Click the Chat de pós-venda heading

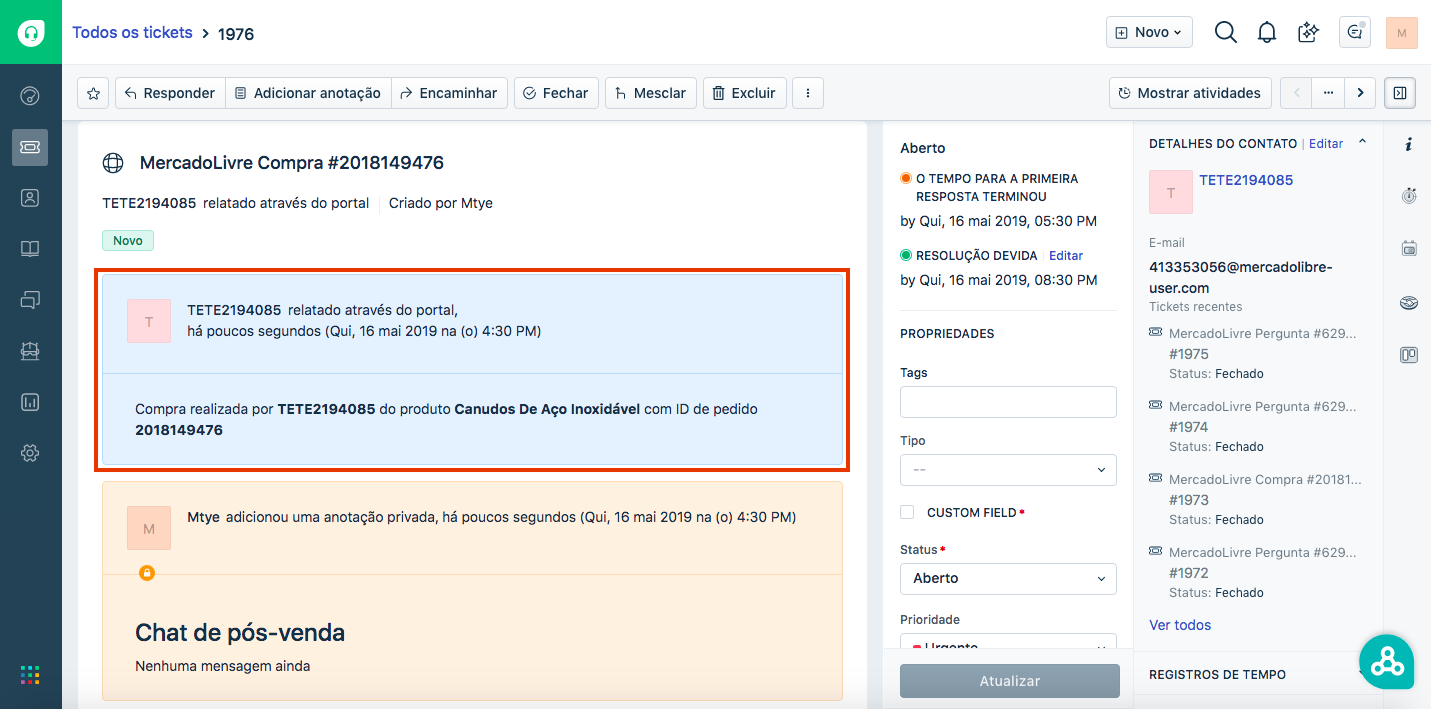[x=240, y=632]
